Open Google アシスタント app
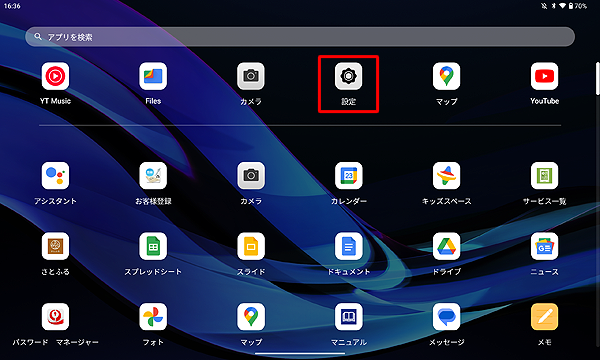The width and height of the screenshot is (600, 360). (x=55, y=176)
